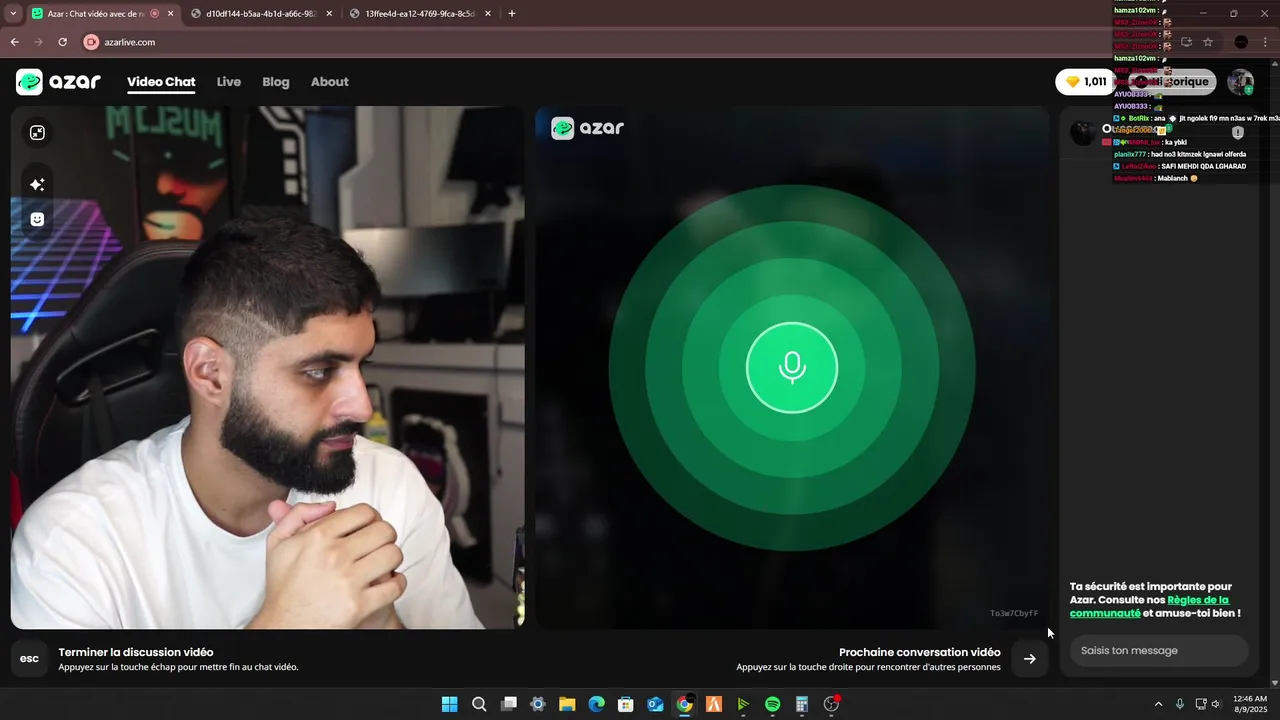Go back with the browser back arrow
This screenshot has height=720, width=1280.
coord(14,42)
